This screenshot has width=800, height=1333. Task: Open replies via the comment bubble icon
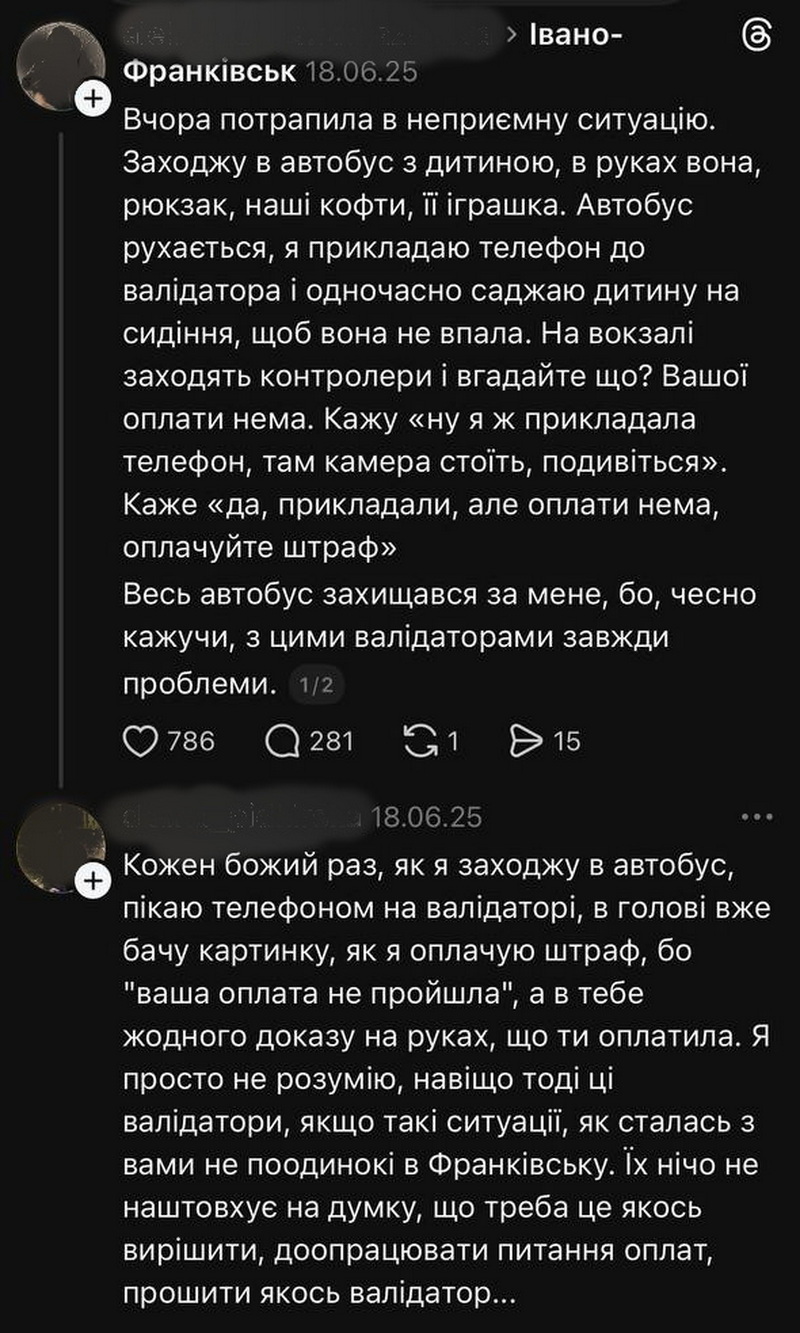[283, 740]
